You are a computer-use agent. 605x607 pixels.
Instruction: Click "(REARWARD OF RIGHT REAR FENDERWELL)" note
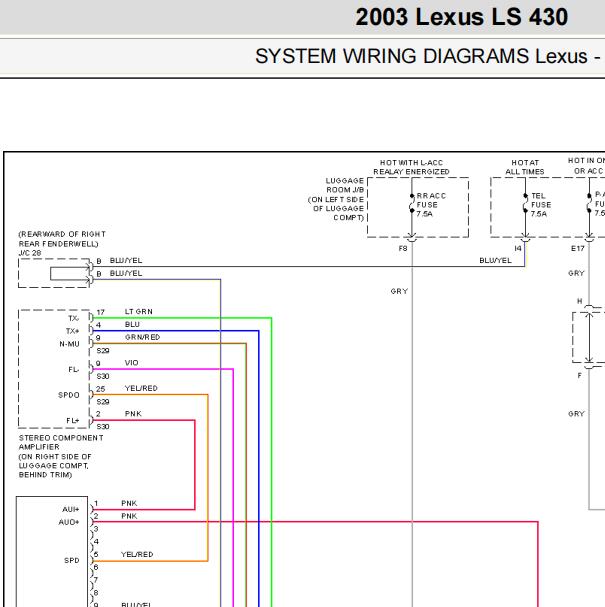[62, 239]
